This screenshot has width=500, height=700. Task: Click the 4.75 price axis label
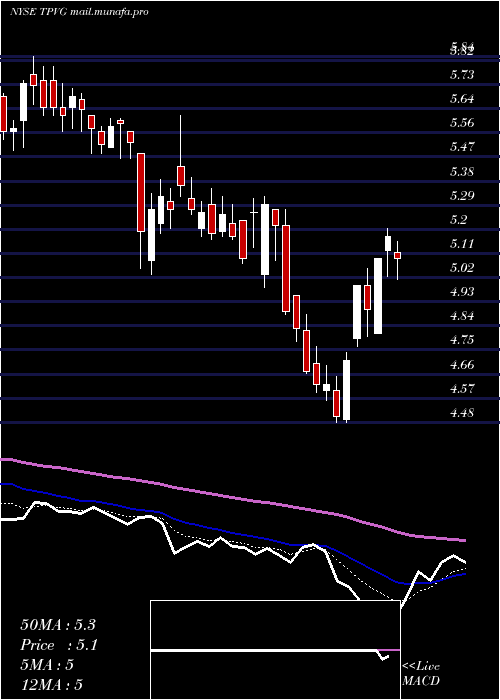[x=462, y=341]
